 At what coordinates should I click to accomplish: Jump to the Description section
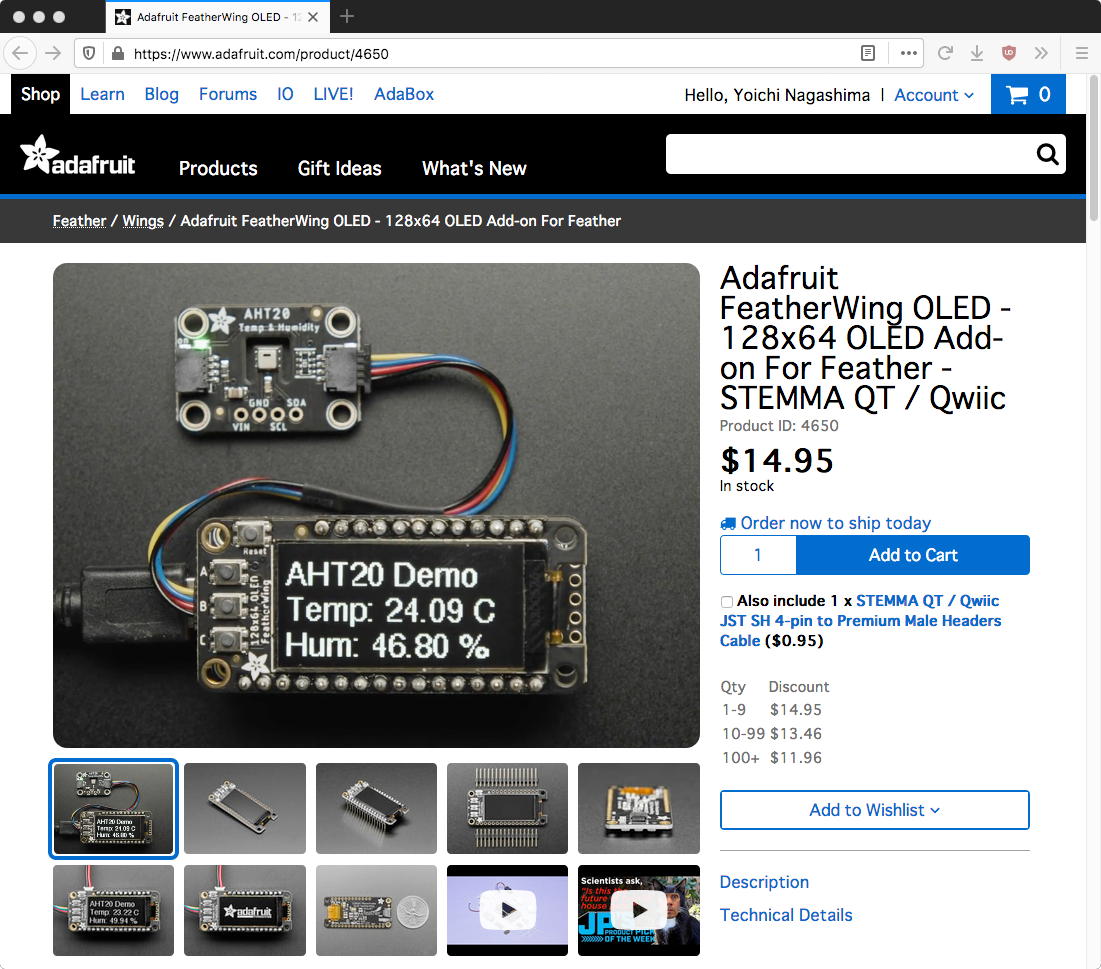764,882
